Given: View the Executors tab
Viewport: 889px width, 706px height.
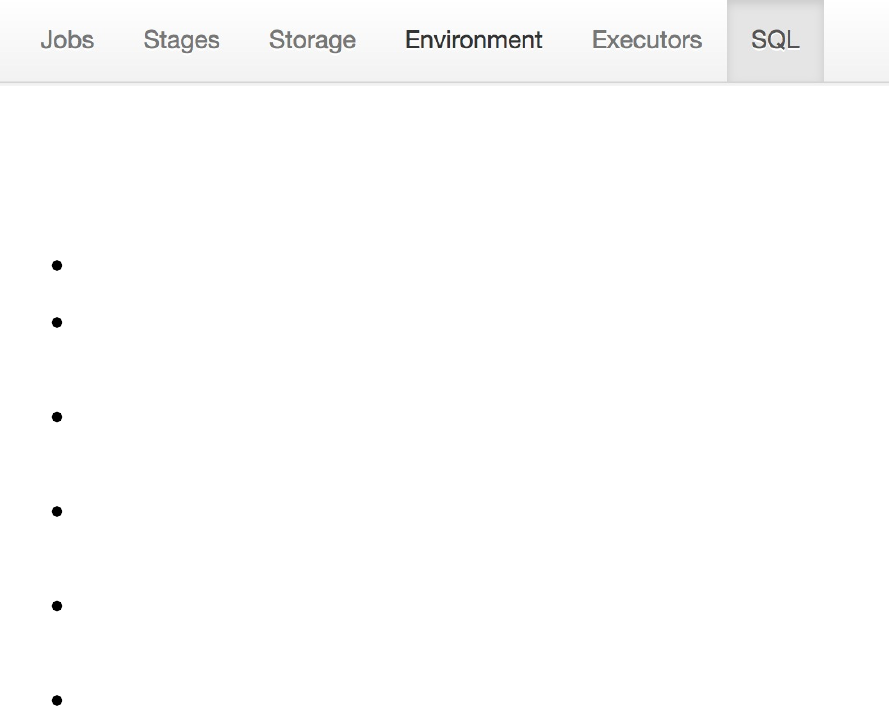Looking at the screenshot, I should point(647,40).
